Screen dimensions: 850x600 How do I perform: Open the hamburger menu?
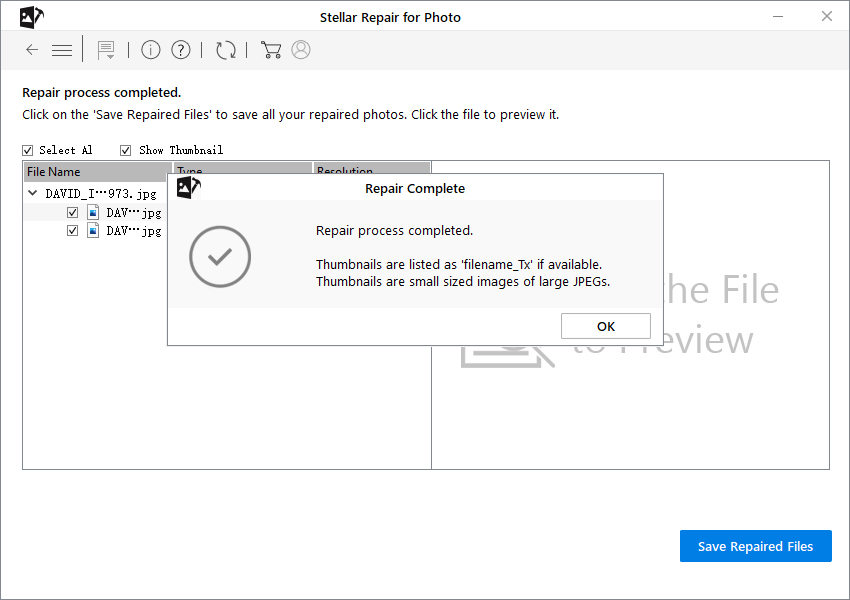62,50
